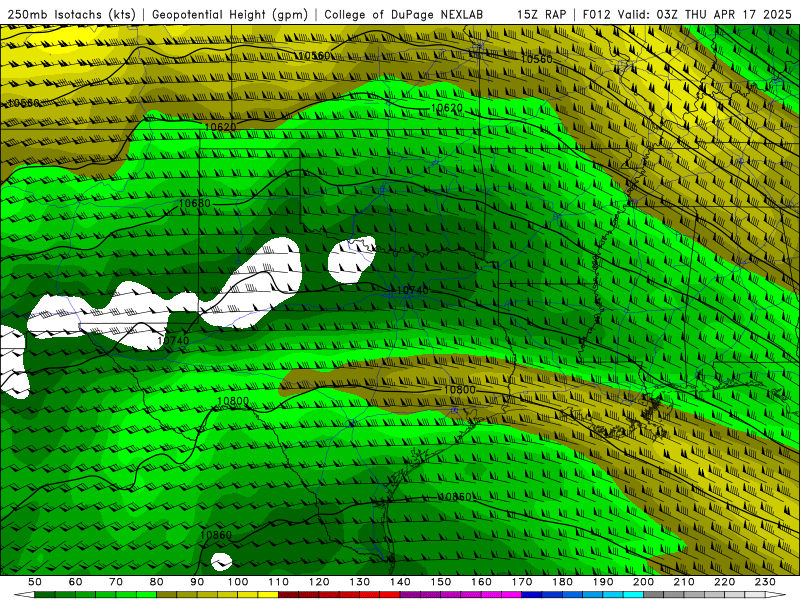
Task: Select the 120 value on the color scale
Action: tap(319, 582)
